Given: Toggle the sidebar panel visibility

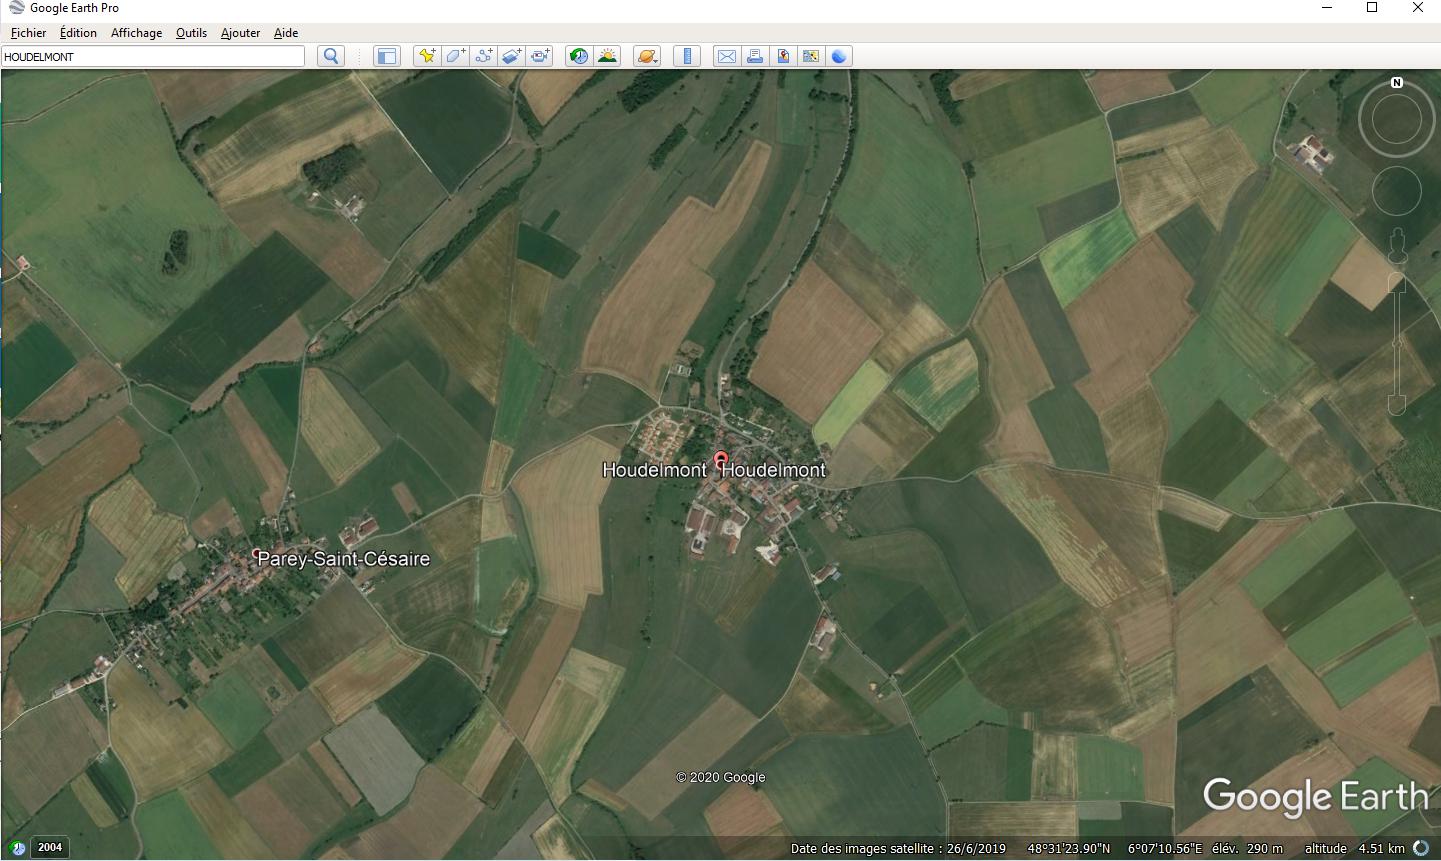Looking at the screenshot, I should click(x=386, y=56).
